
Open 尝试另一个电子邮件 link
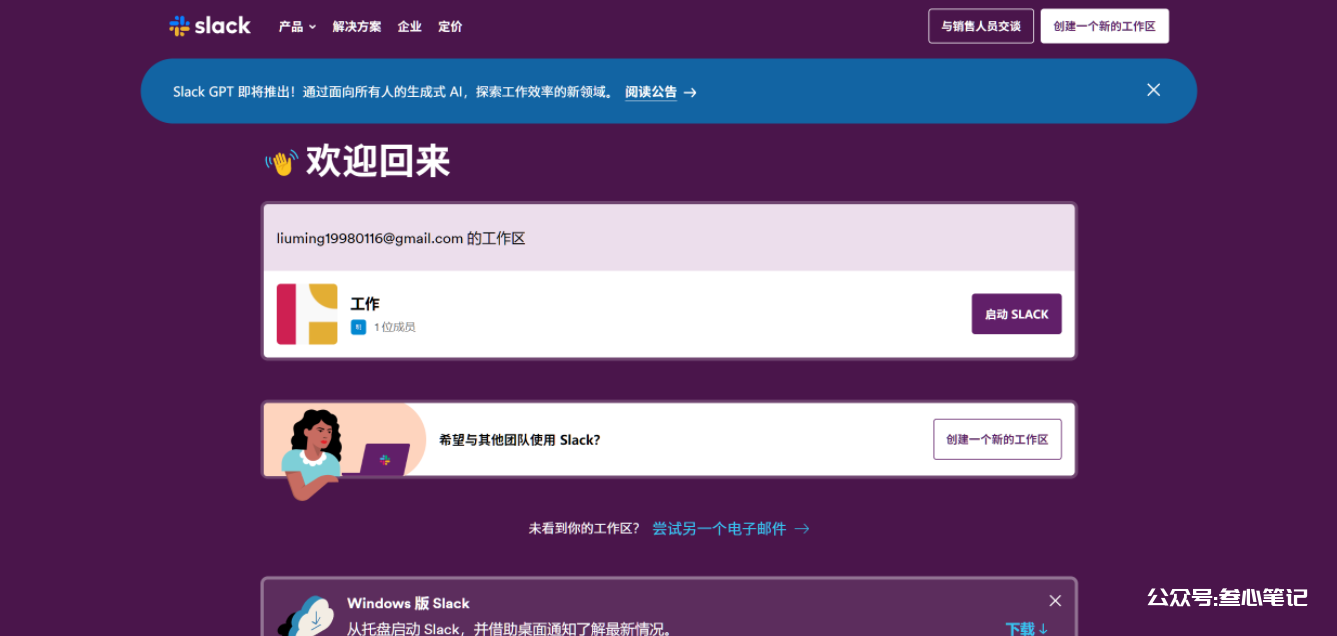(x=731, y=528)
